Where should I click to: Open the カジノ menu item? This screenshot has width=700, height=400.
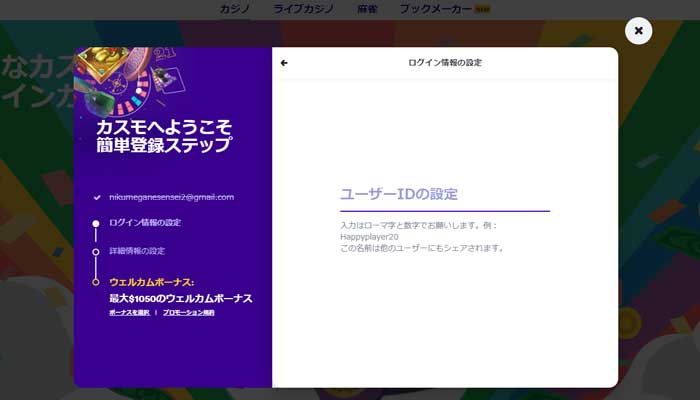[x=234, y=8]
